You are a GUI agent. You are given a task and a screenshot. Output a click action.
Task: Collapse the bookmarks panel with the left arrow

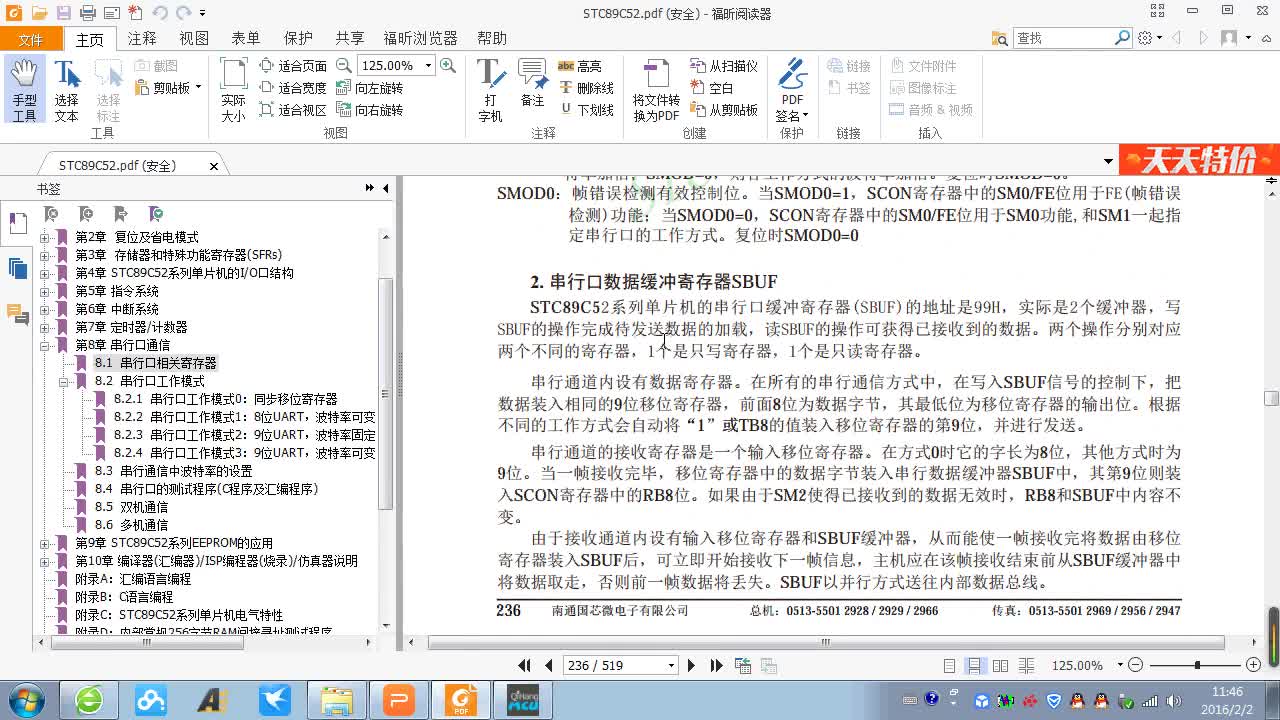386,188
